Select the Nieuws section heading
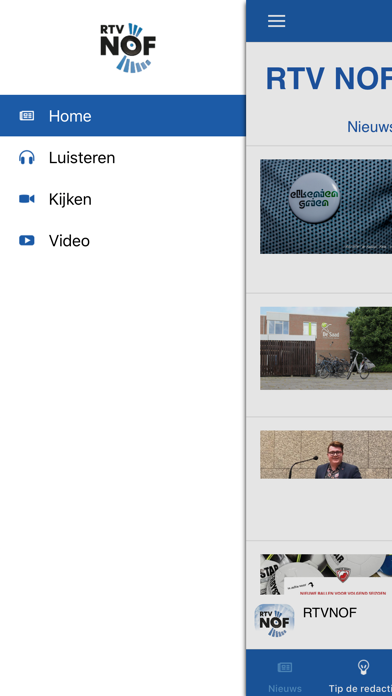Image resolution: width=392 pixels, height=696 pixels. [x=369, y=127]
